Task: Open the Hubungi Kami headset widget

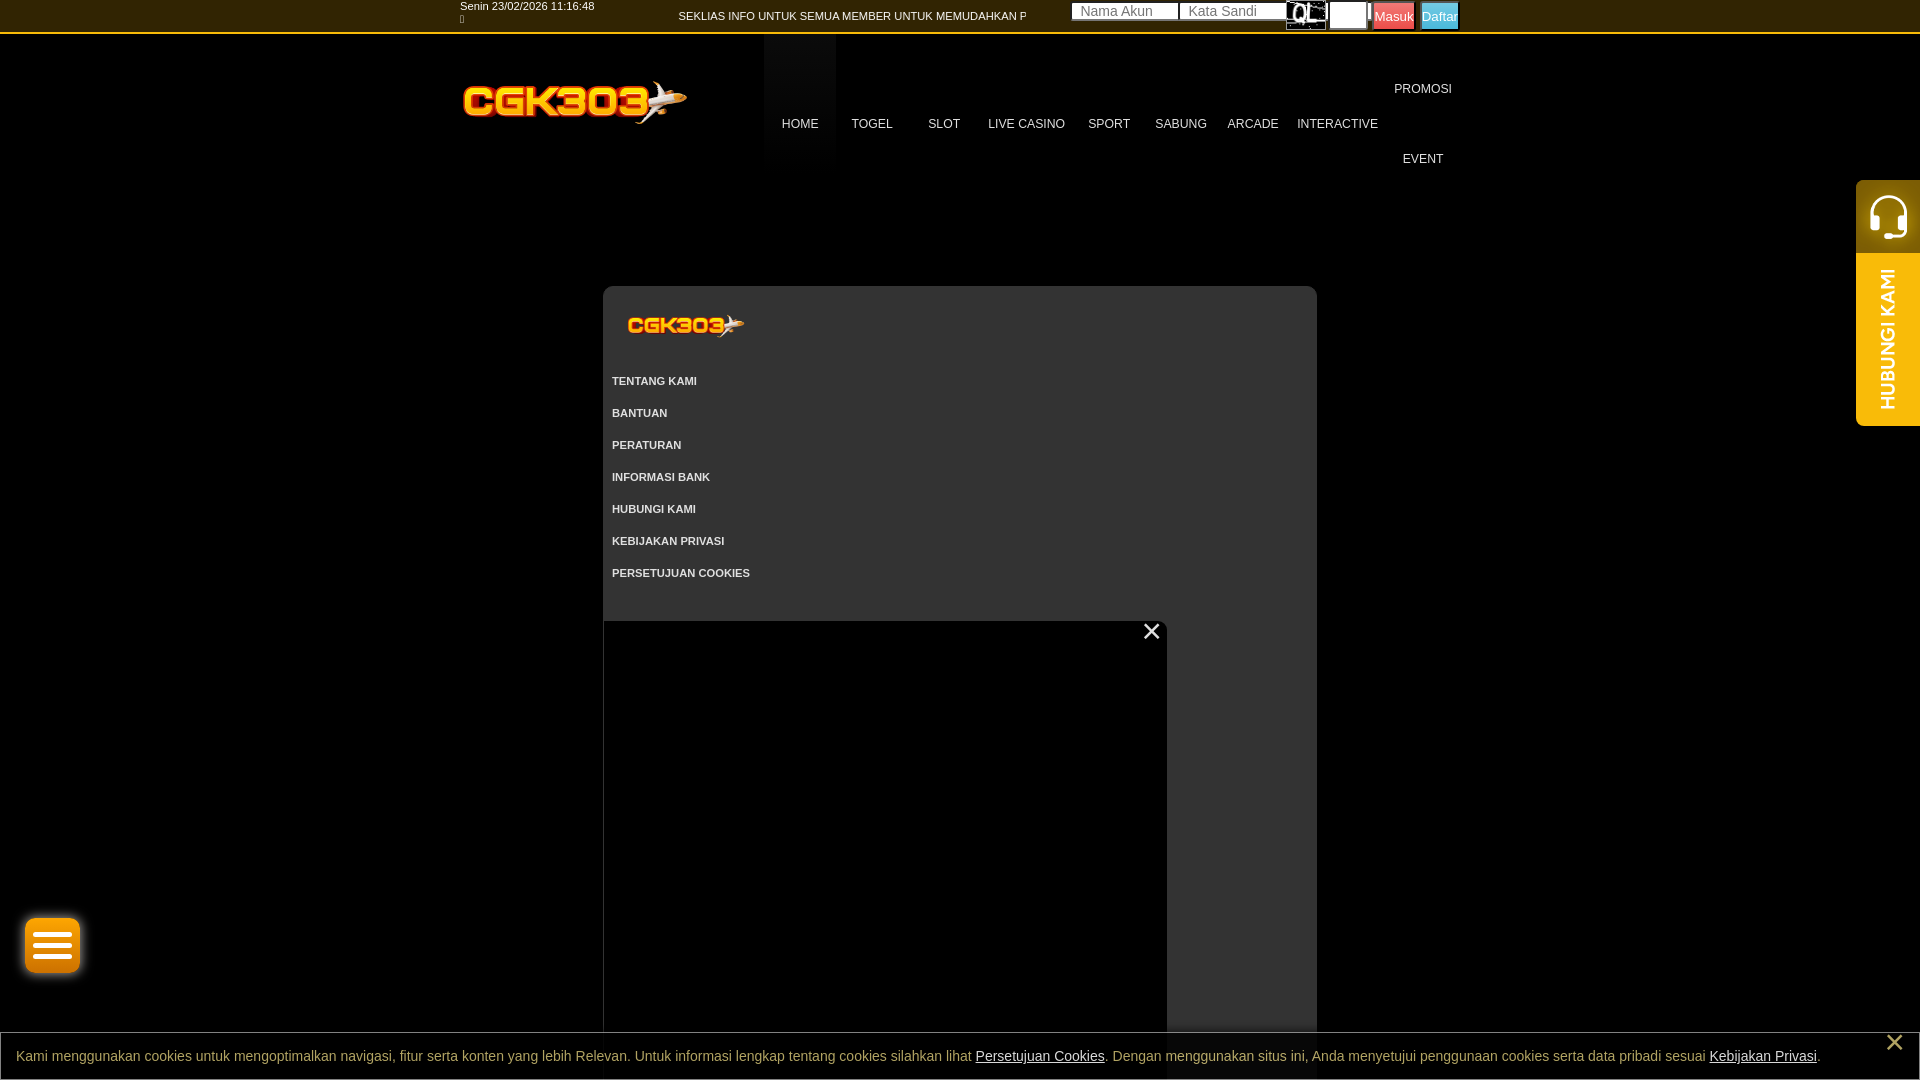Action: click(x=1888, y=217)
